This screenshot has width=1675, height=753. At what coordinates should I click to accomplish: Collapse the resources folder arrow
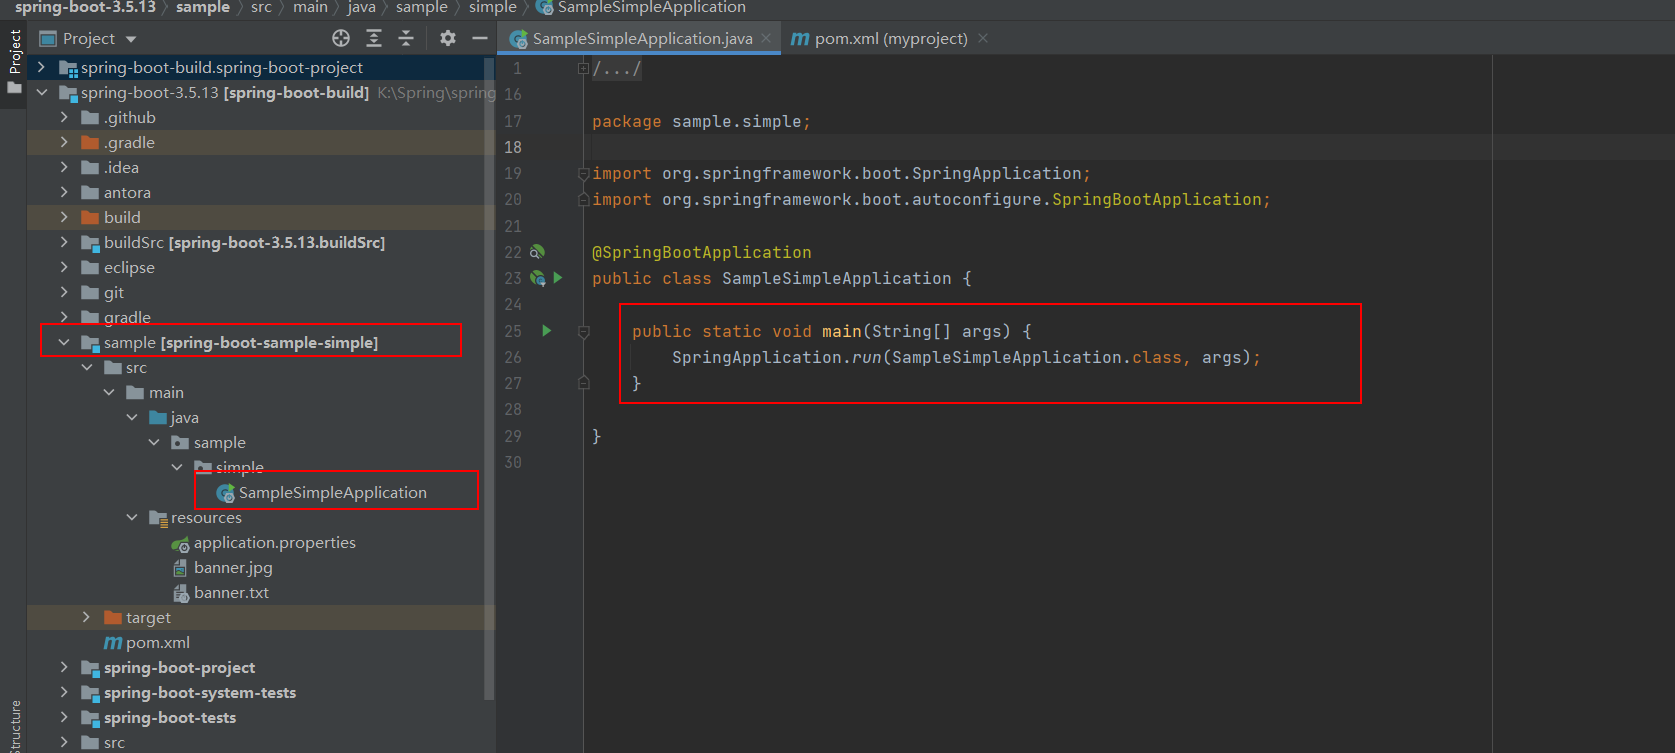click(132, 517)
